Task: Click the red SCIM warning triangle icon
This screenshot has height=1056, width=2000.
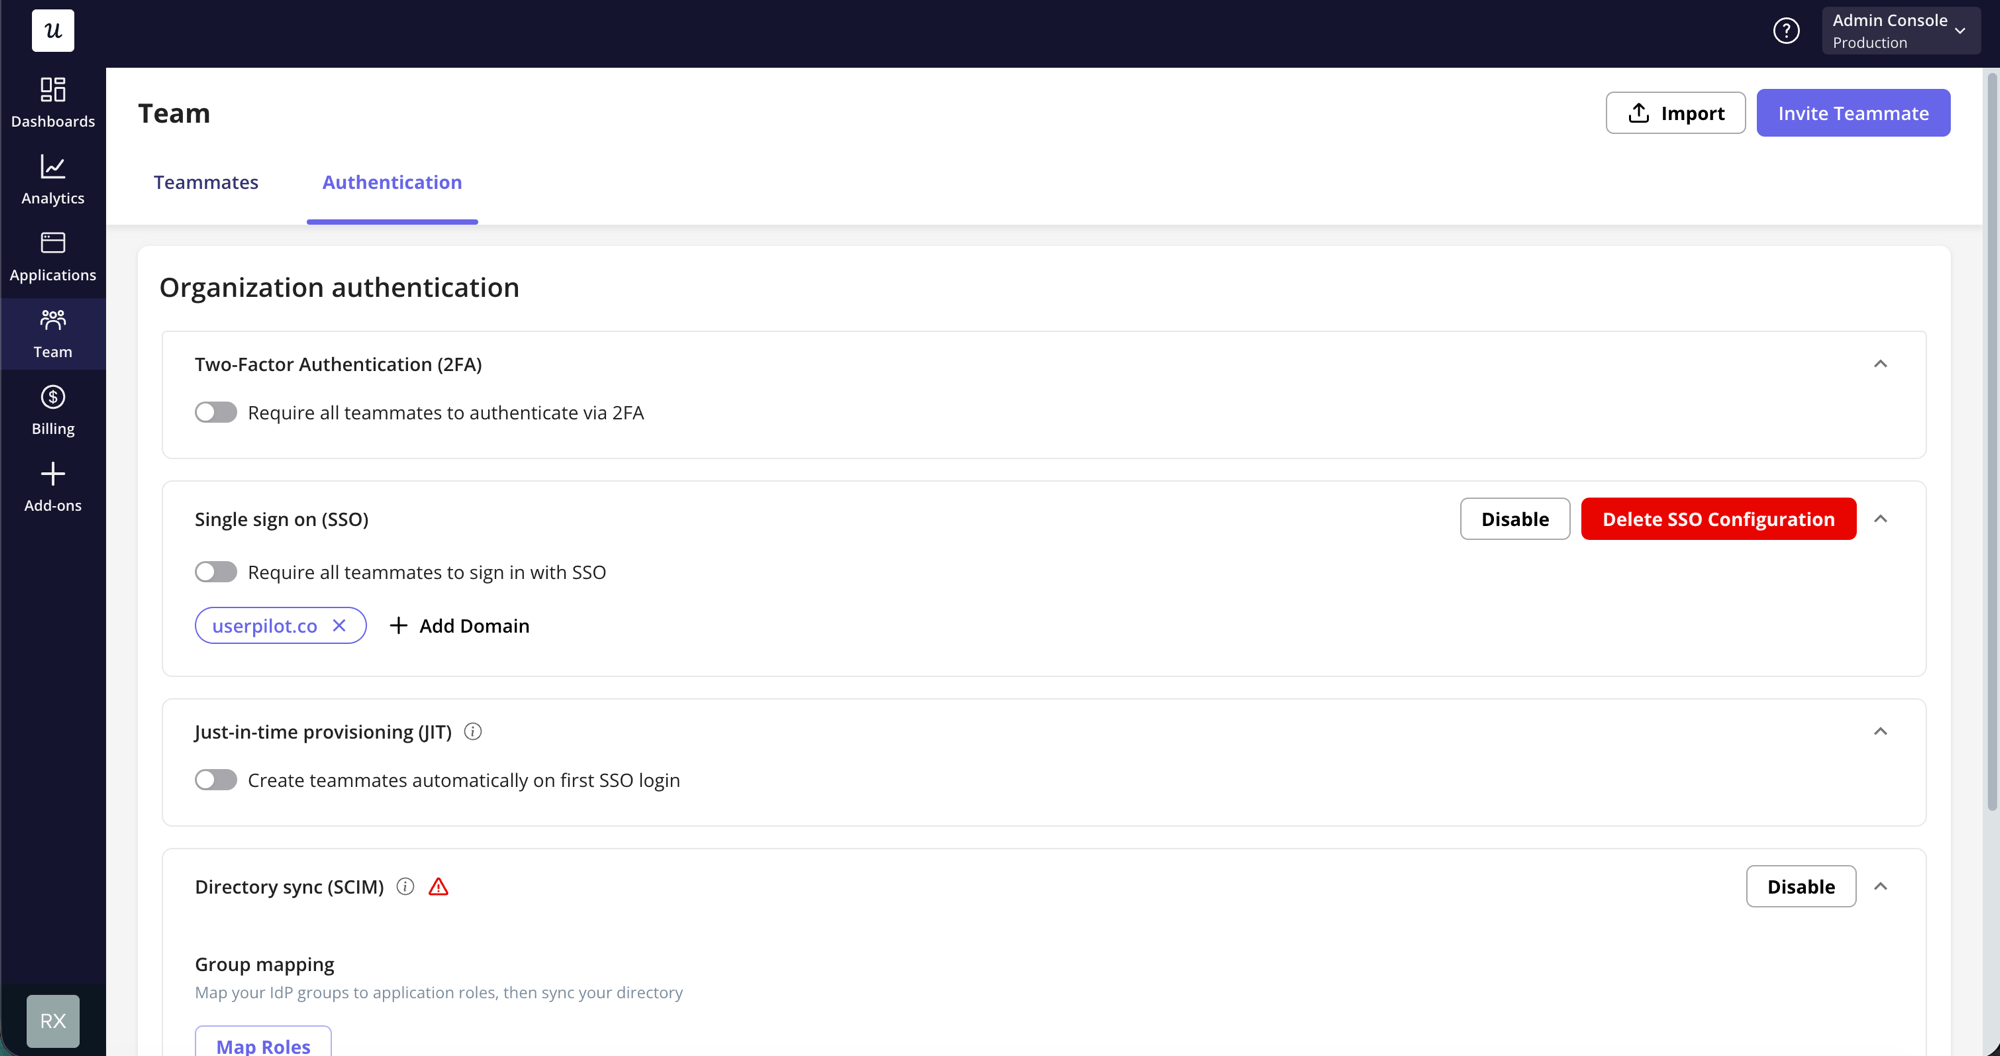Action: tap(438, 886)
